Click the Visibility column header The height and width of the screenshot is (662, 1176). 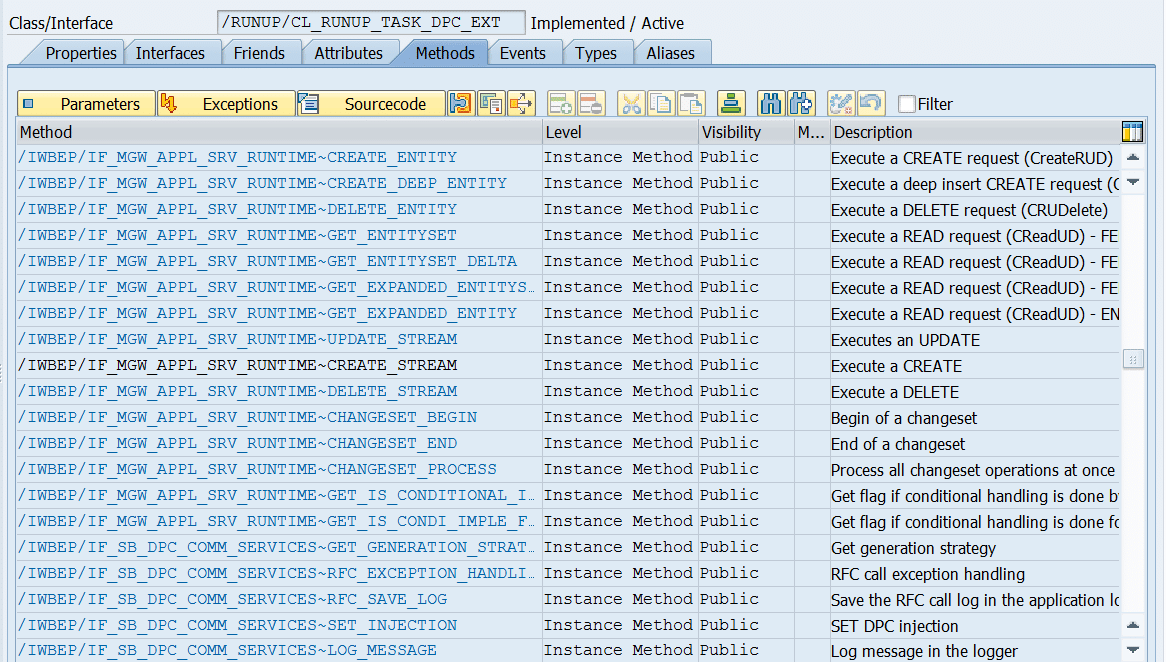coord(731,132)
